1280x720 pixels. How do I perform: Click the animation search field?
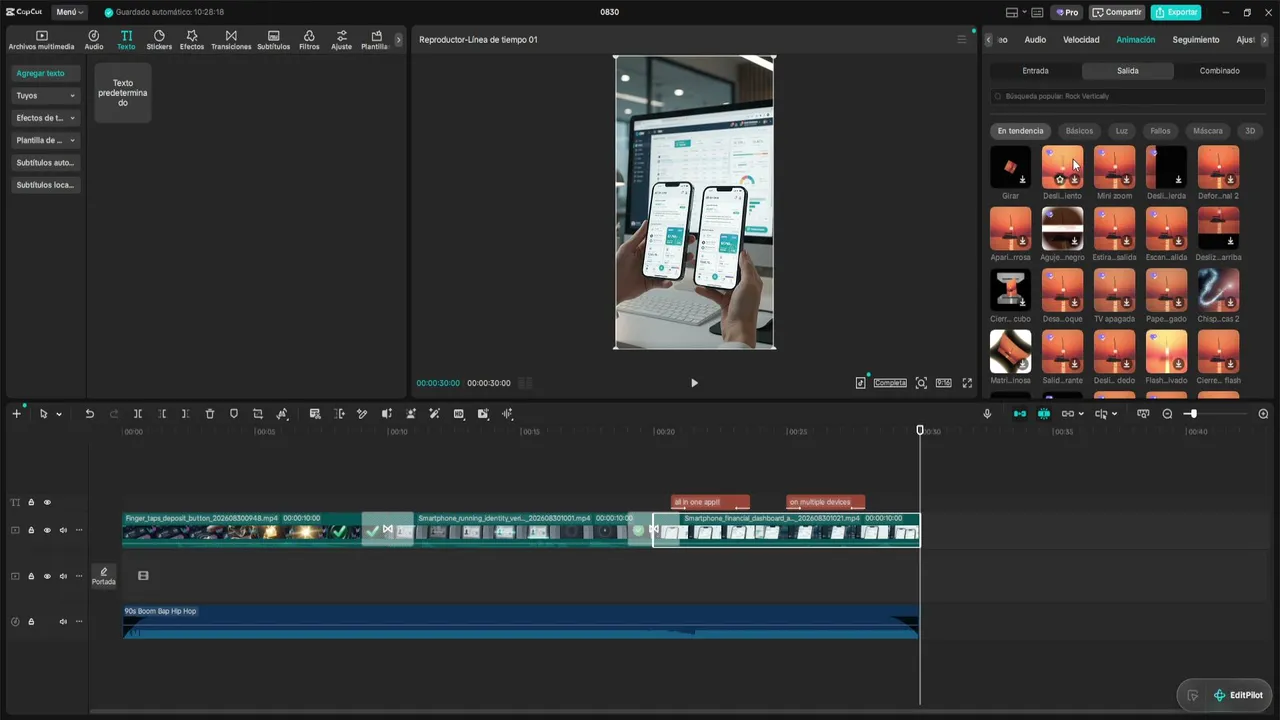pos(1127,96)
